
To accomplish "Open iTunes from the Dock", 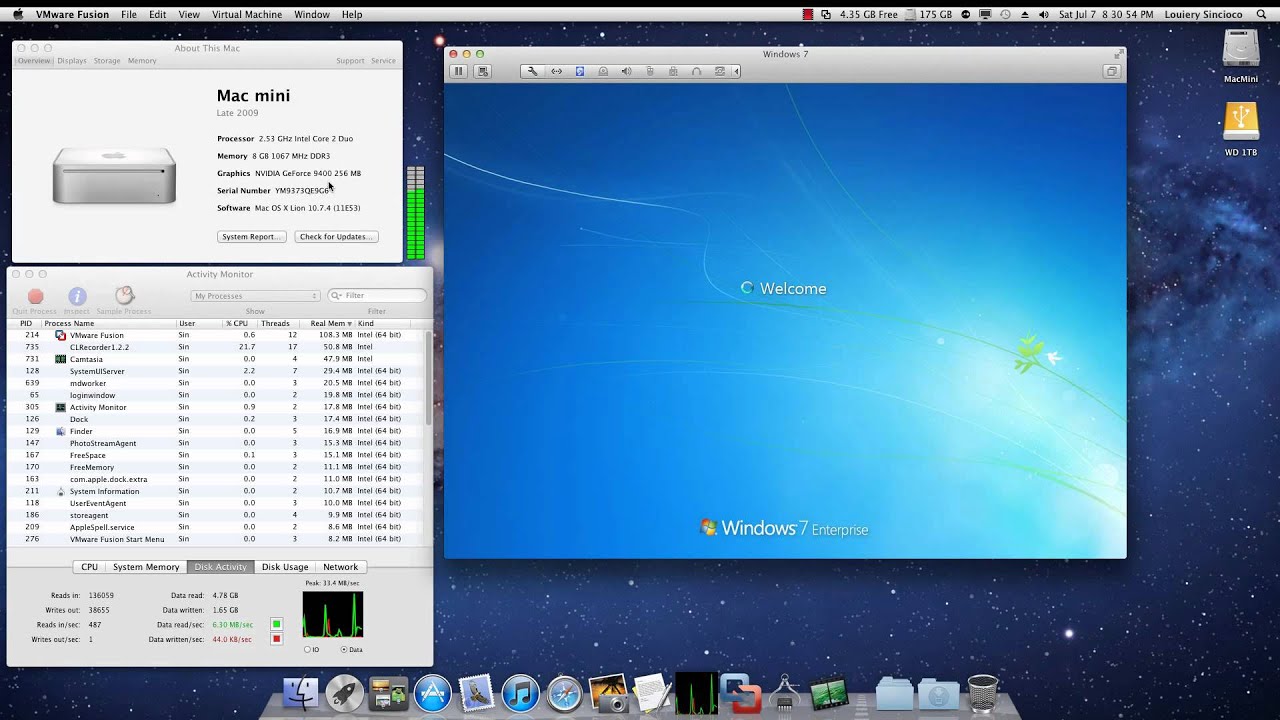I will (521, 694).
